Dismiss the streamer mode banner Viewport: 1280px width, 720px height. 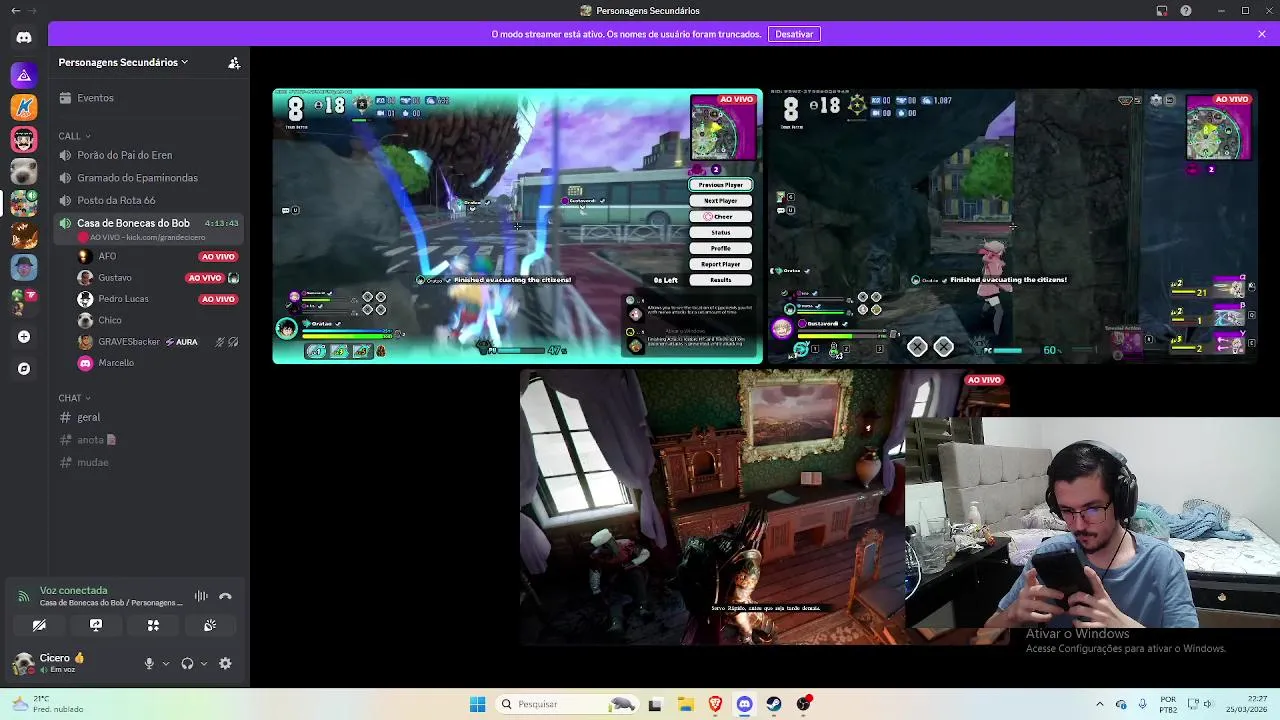click(1262, 34)
